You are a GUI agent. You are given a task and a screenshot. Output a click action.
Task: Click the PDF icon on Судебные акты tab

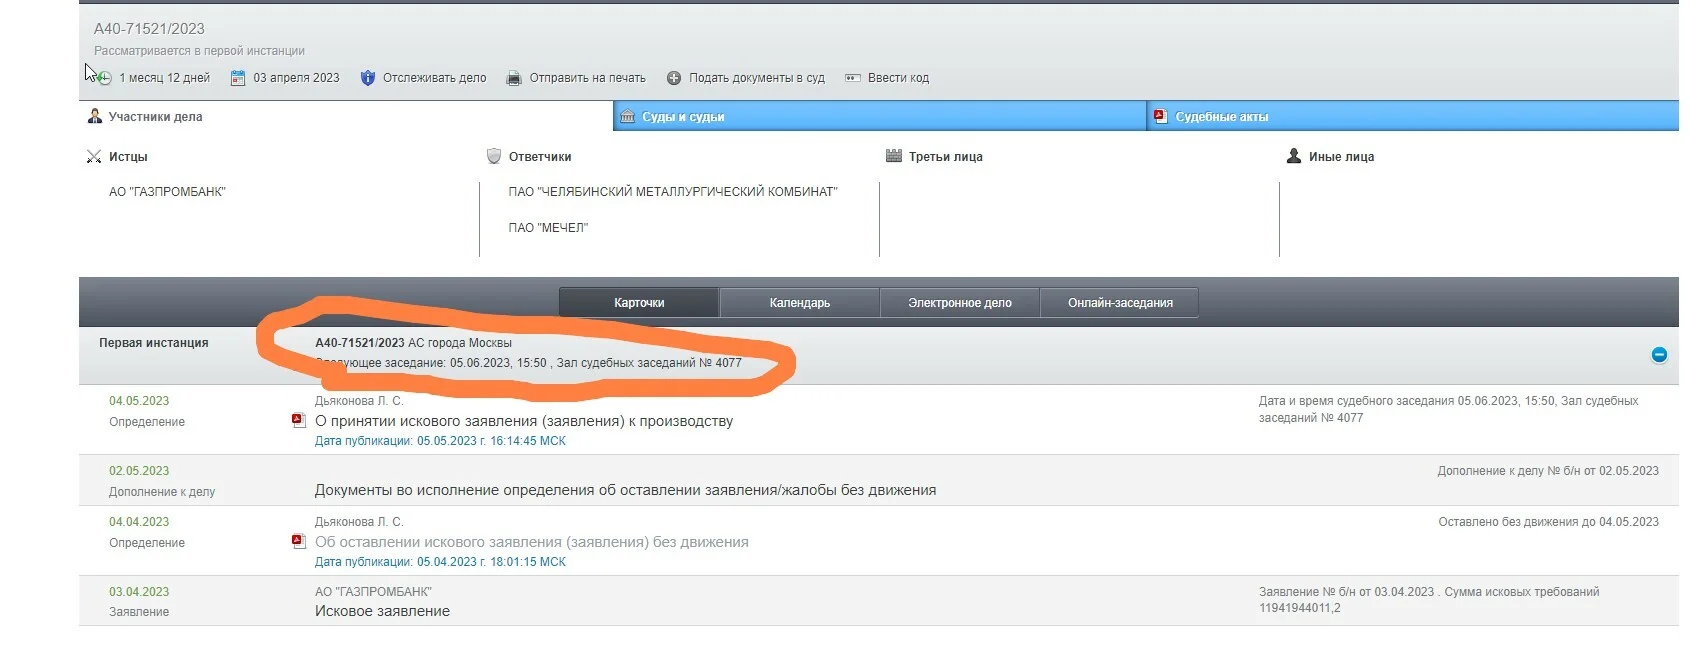pyautogui.click(x=1160, y=116)
